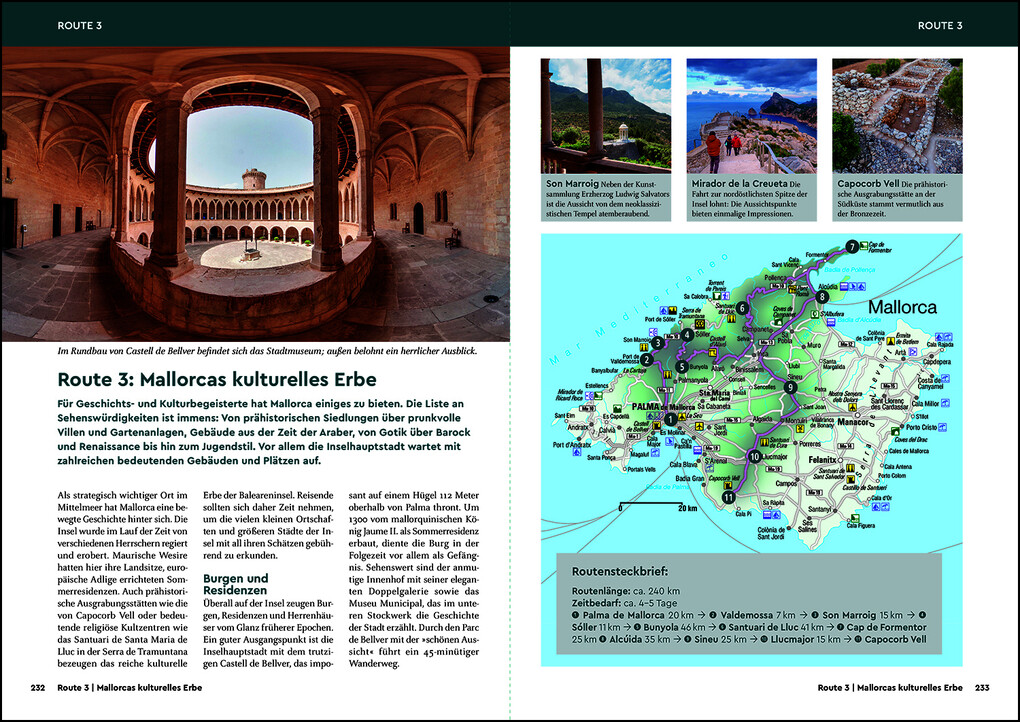Click route stop marker 5 at Bunyola
This screenshot has width=1020, height=722.
[x=682, y=367]
